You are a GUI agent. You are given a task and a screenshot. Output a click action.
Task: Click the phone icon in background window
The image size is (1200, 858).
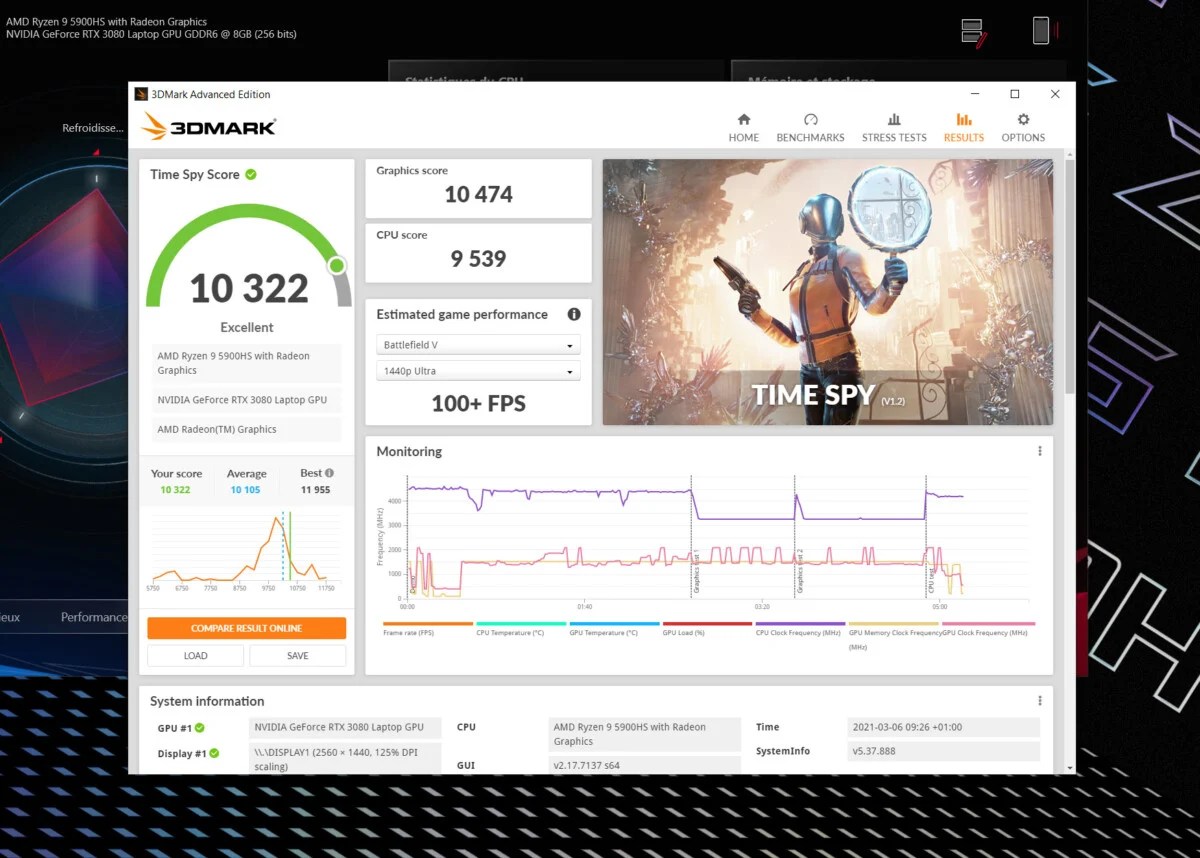pos(1041,30)
